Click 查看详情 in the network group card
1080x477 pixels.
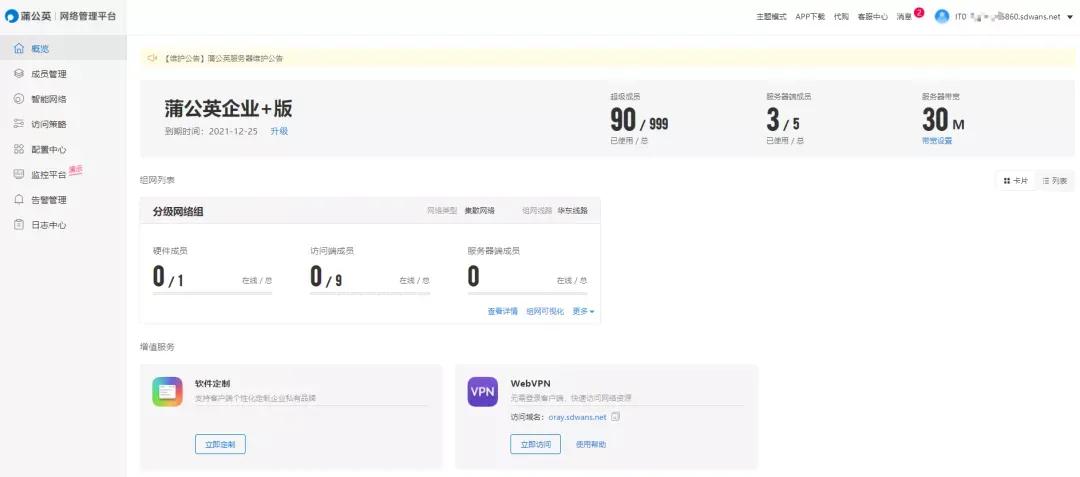click(503, 312)
